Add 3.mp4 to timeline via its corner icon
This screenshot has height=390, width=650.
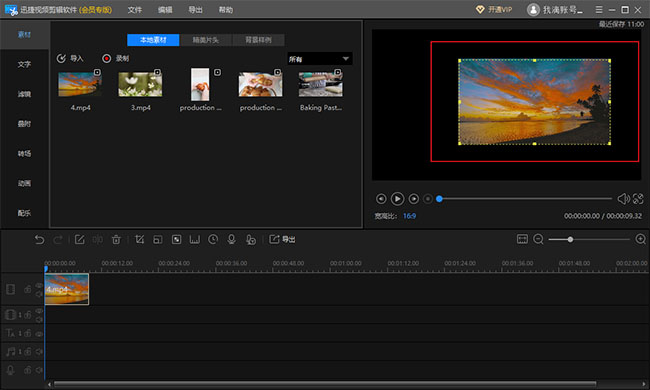tap(157, 72)
